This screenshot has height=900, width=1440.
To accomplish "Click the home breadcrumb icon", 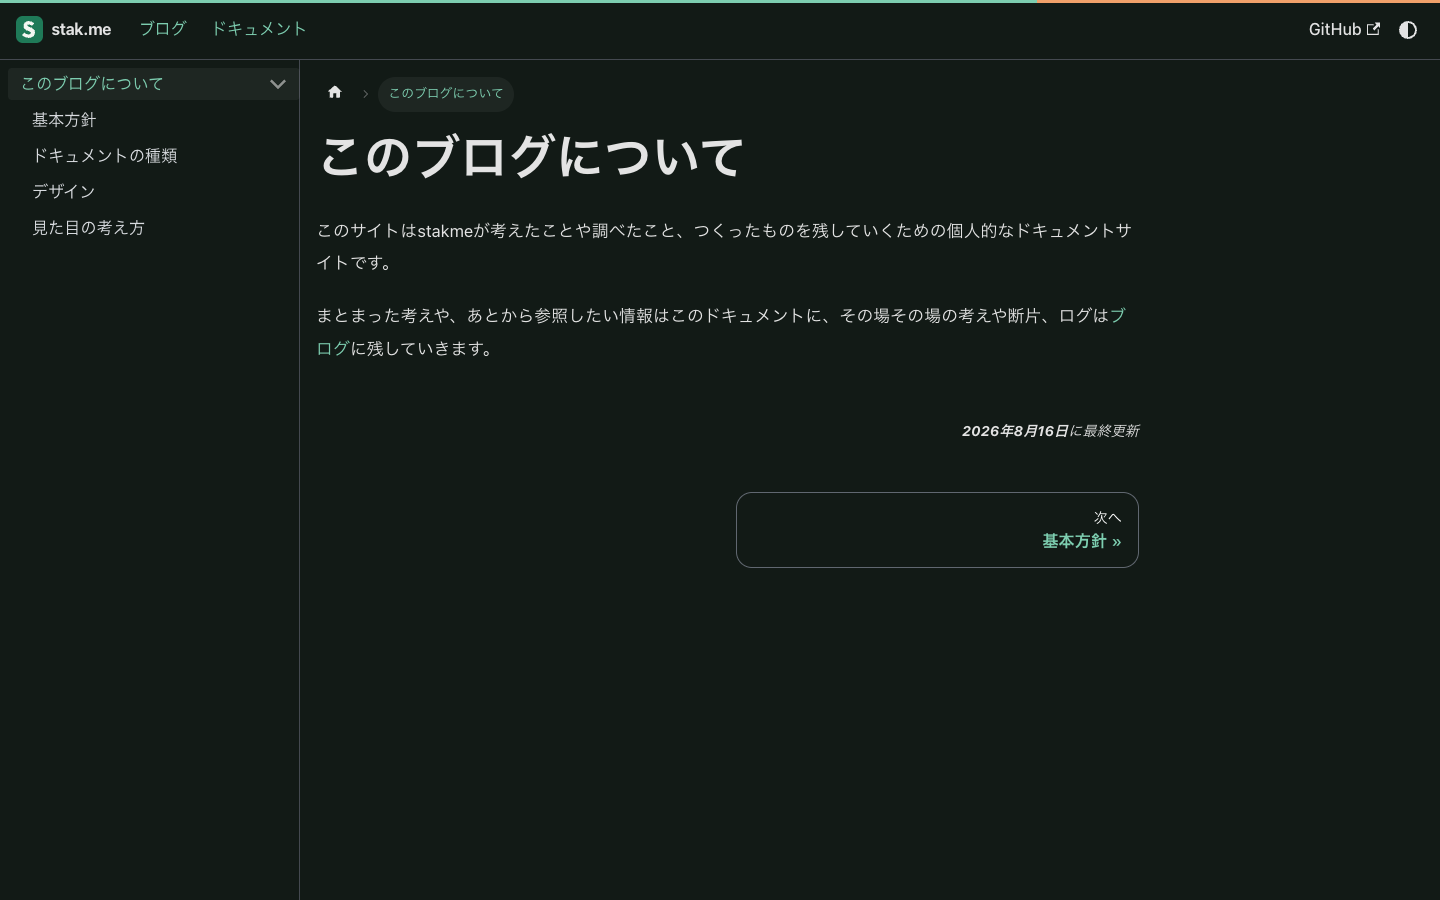I will pos(335,93).
